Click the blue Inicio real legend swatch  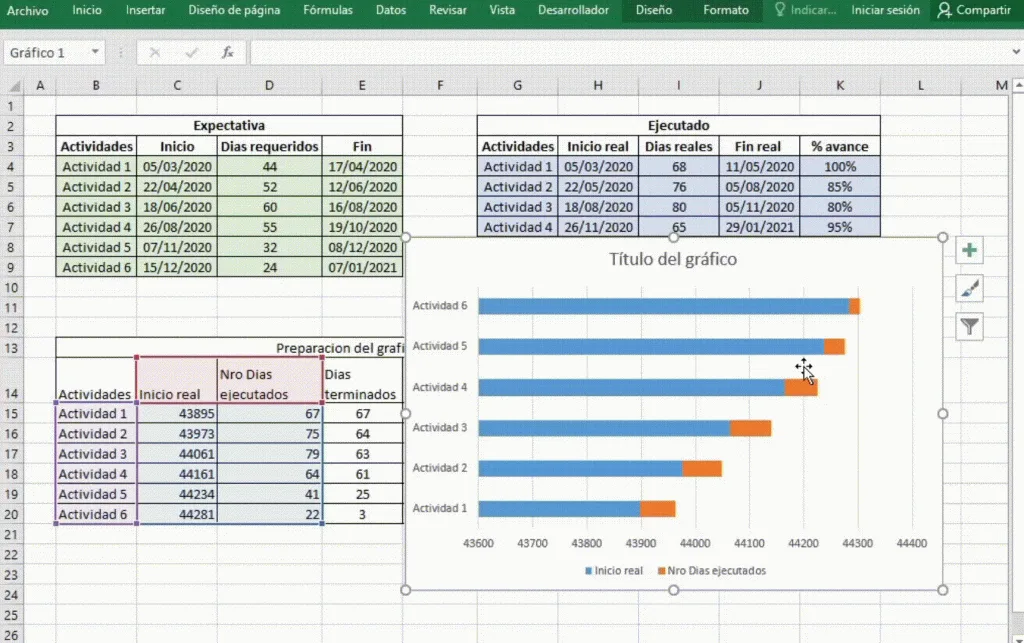[588, 571]
